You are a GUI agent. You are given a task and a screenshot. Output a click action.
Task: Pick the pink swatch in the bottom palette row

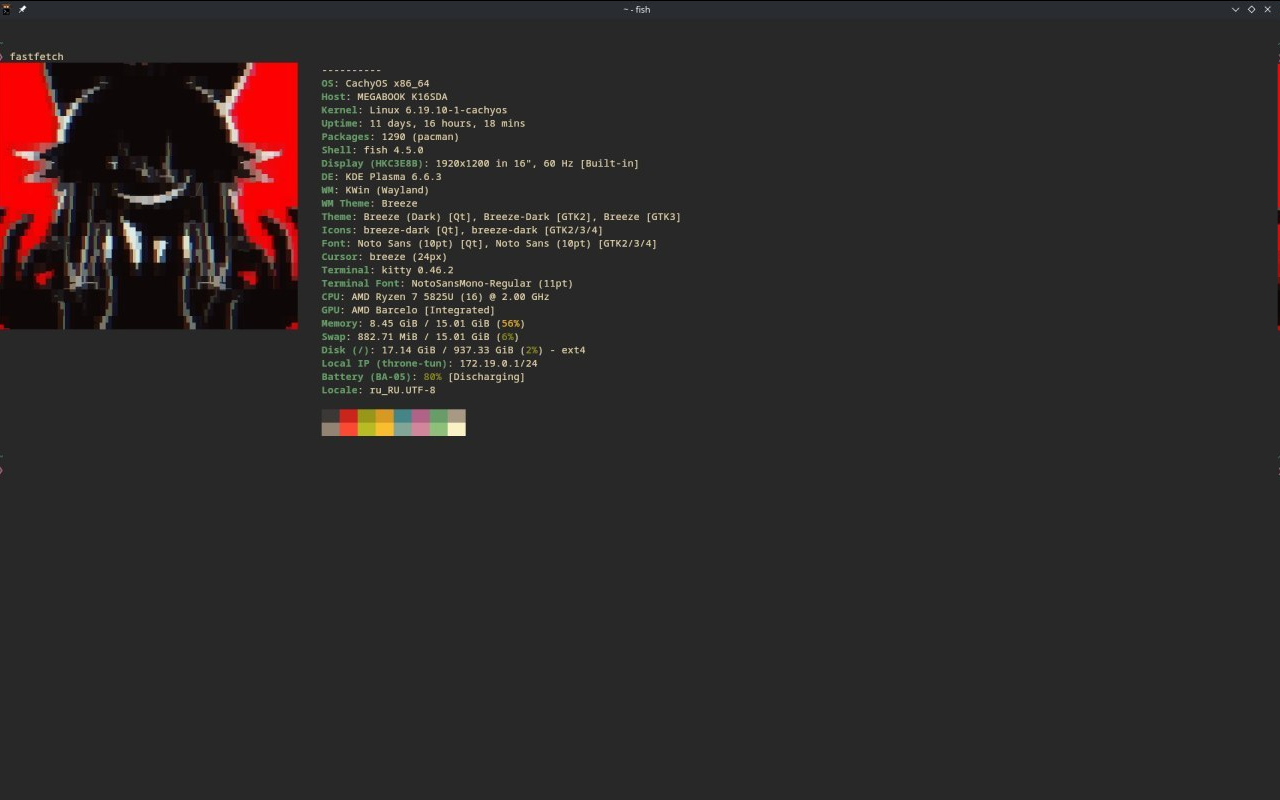tap(420, 429)
